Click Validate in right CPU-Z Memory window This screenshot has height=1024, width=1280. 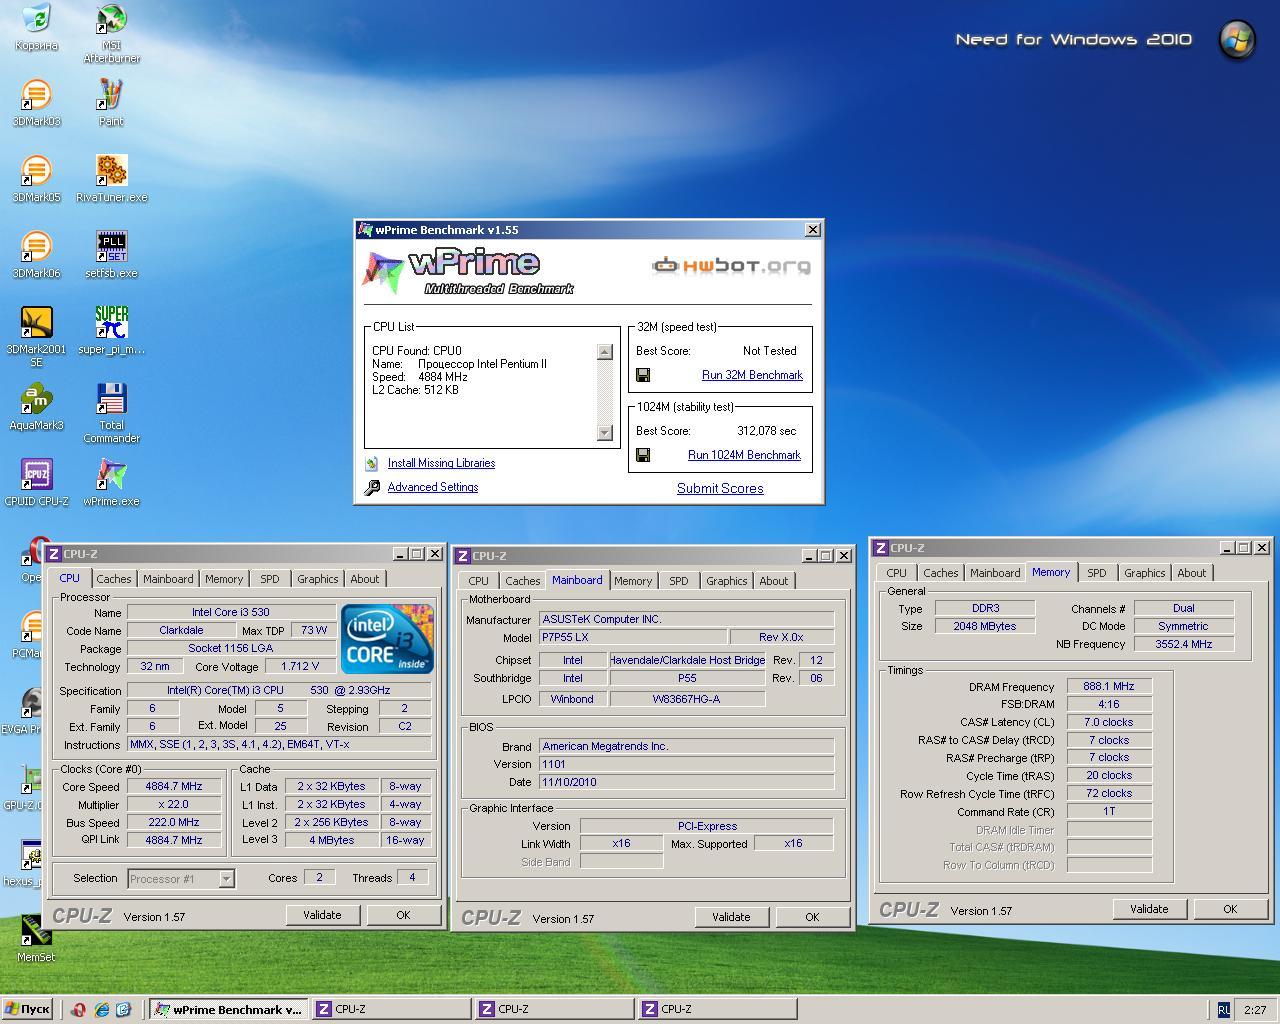[x=1149, y=909]
